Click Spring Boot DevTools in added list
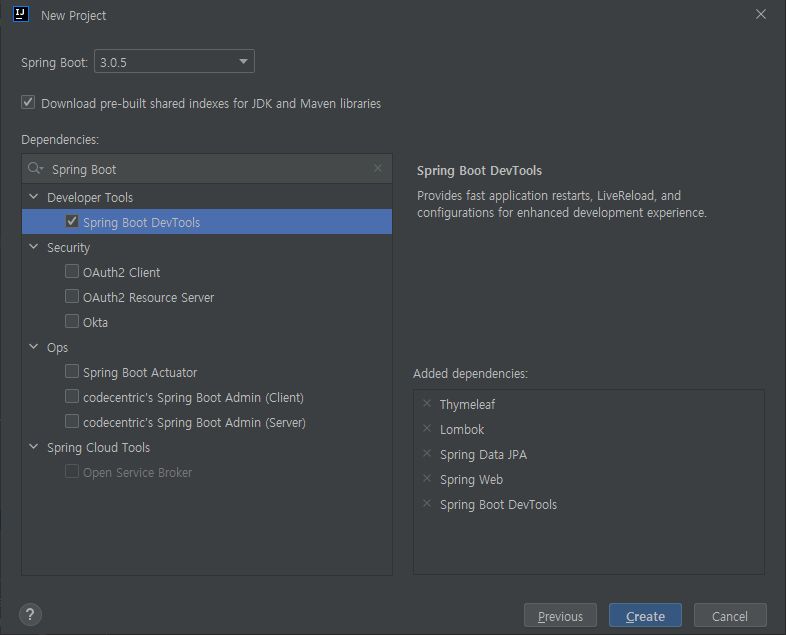Viewport: 786px width, 635px height. click(499, 505)
